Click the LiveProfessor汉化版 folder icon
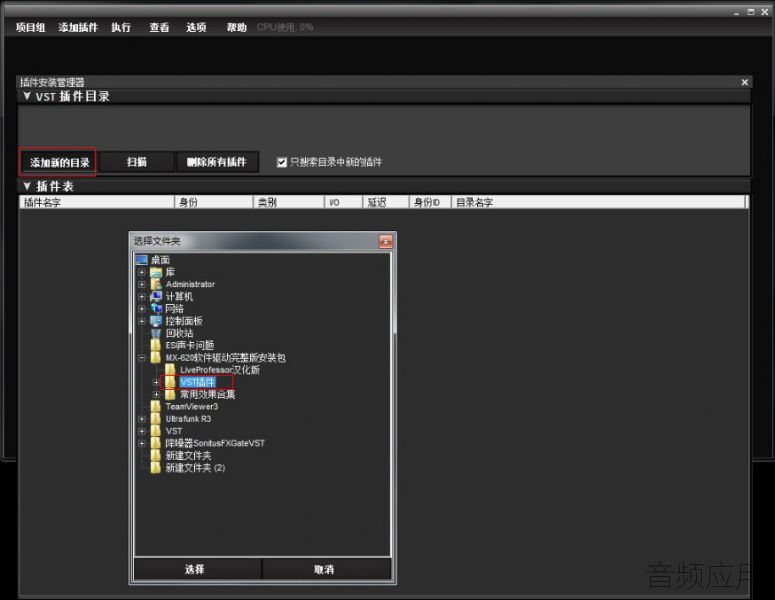Image resolution: width=775 pixels, height=600 pixels. (x=171, y=370)
